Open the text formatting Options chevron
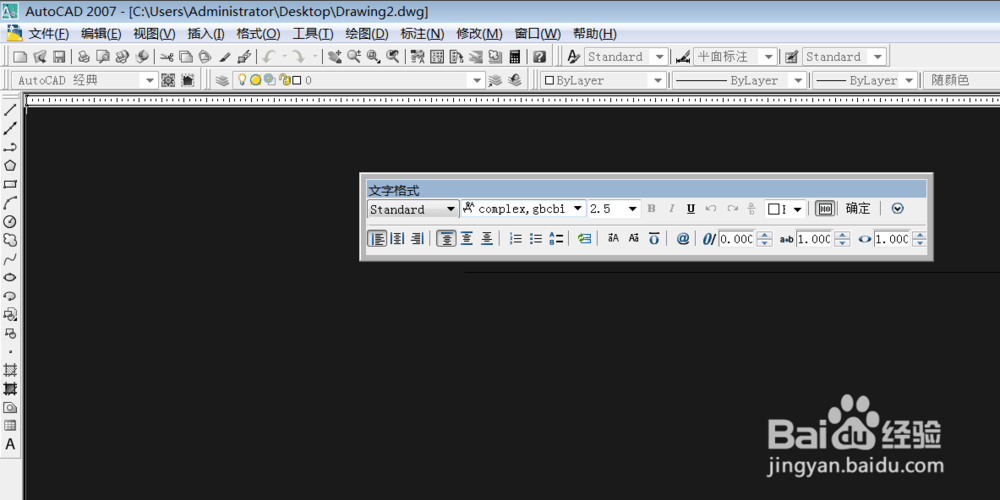 click(x=897, y=209)
